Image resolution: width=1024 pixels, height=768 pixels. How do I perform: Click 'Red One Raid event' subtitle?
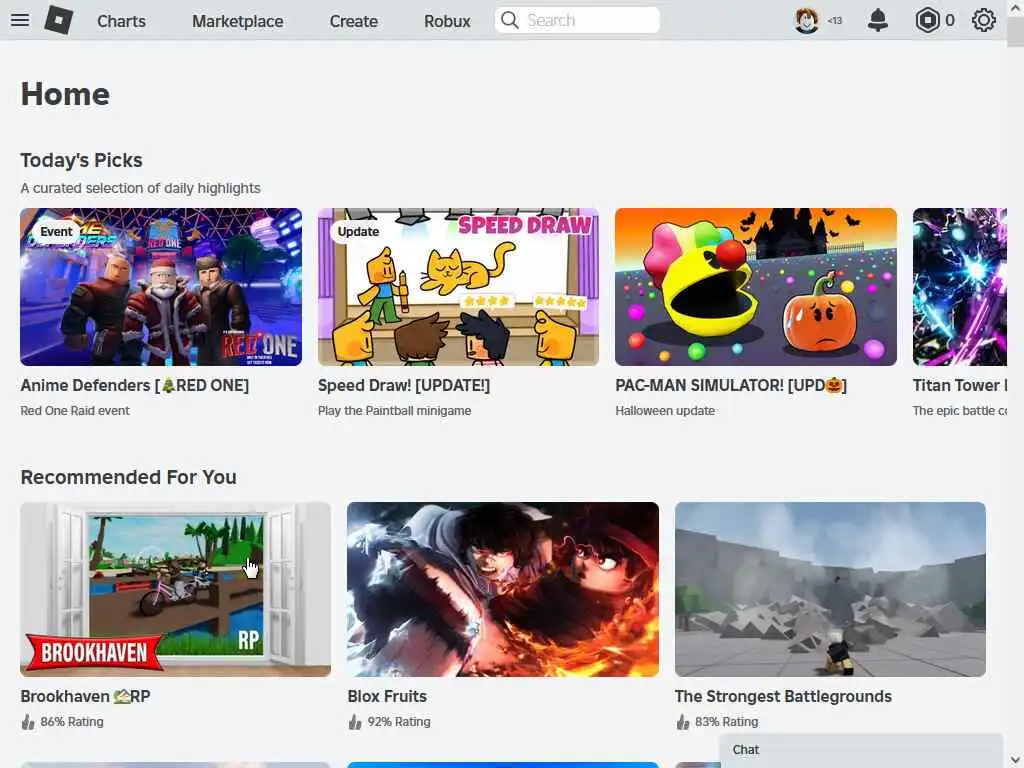[x=75, y=411]
